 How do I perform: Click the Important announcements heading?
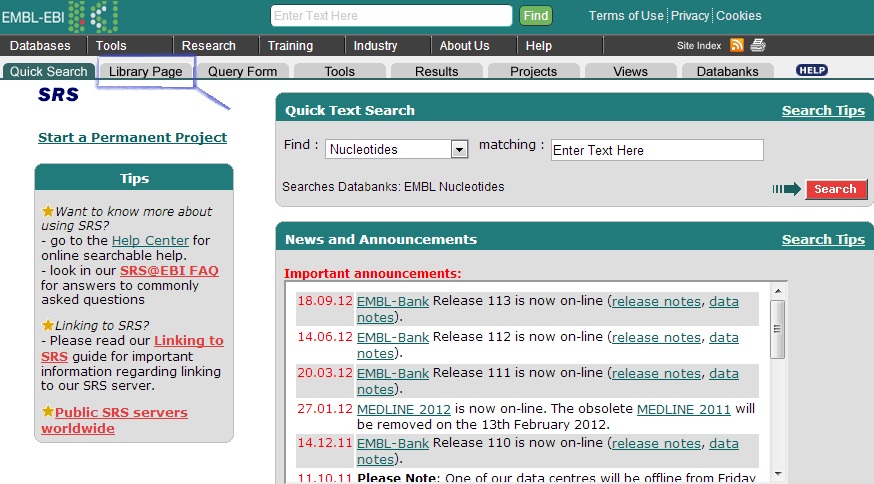pyautogui.click(x=372, y=273)
